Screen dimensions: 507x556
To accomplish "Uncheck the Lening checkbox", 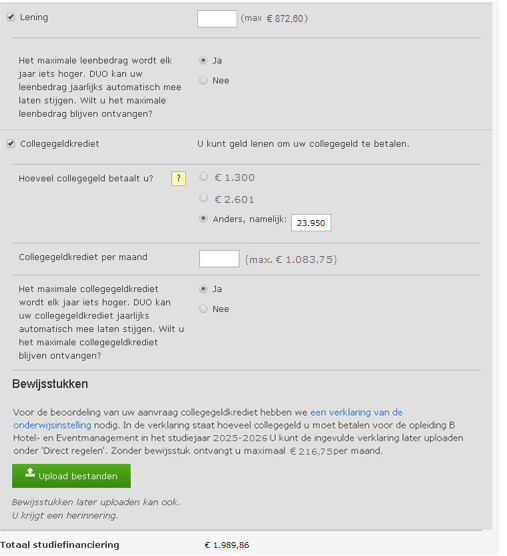I will pyautogui.click(x=11, y=17).
